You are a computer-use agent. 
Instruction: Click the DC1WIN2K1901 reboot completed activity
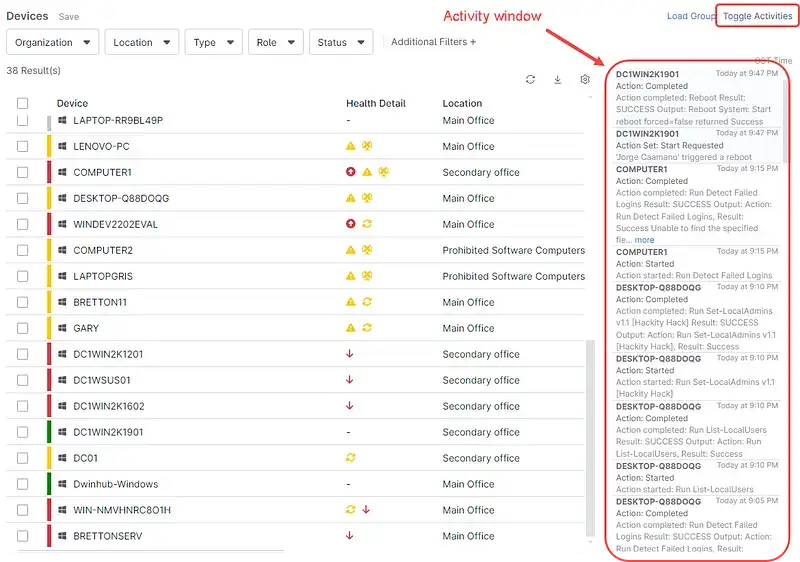pos(696,97)
